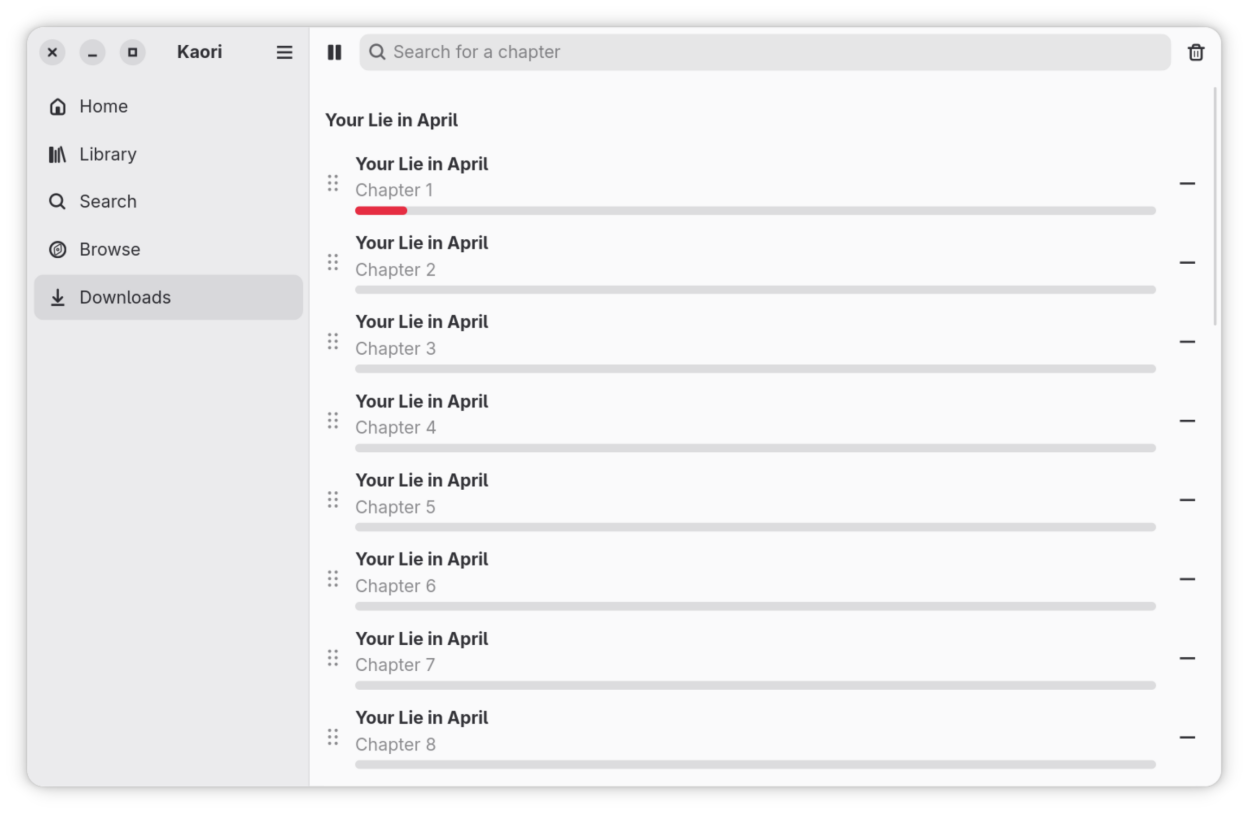
Task: Select the "Chapter 2" label text
Action: tap(395, 270)
